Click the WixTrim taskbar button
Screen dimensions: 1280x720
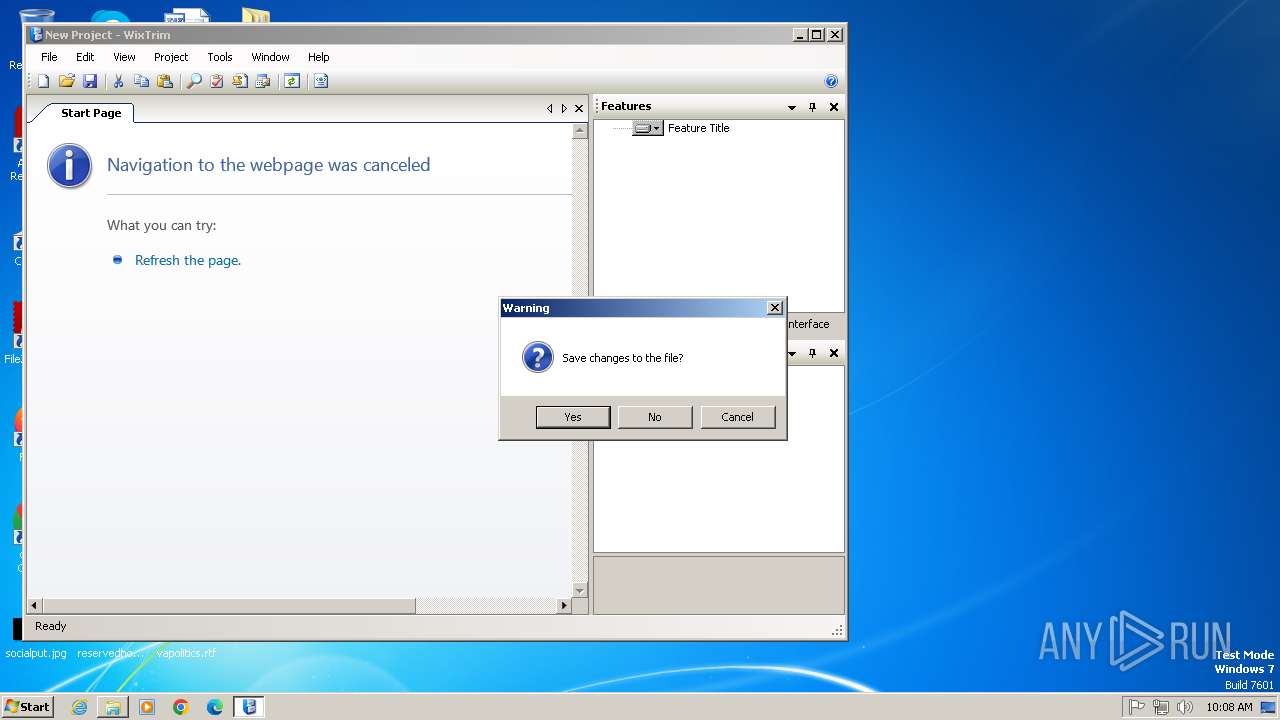pos(249,707)
